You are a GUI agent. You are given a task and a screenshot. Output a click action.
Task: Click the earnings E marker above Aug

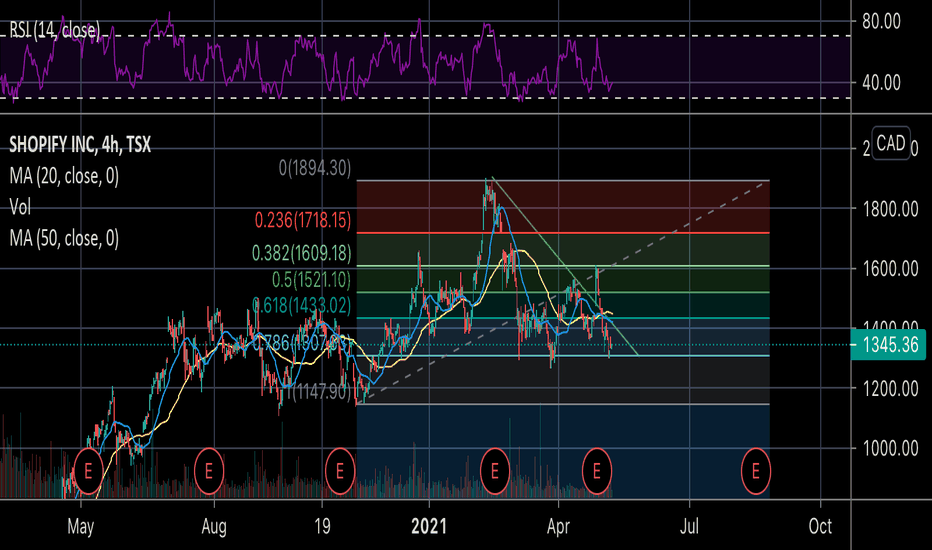point(209,472)
